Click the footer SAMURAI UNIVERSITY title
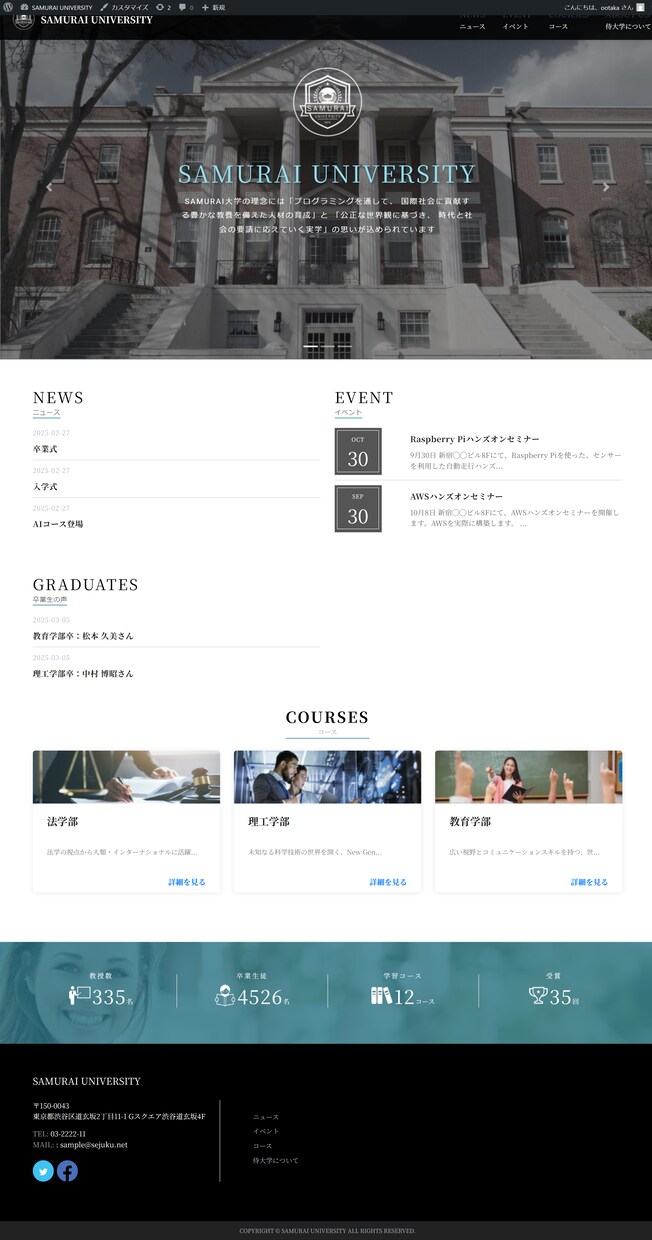Screen dimensions: 652x1240 [x=87, y=1081]
